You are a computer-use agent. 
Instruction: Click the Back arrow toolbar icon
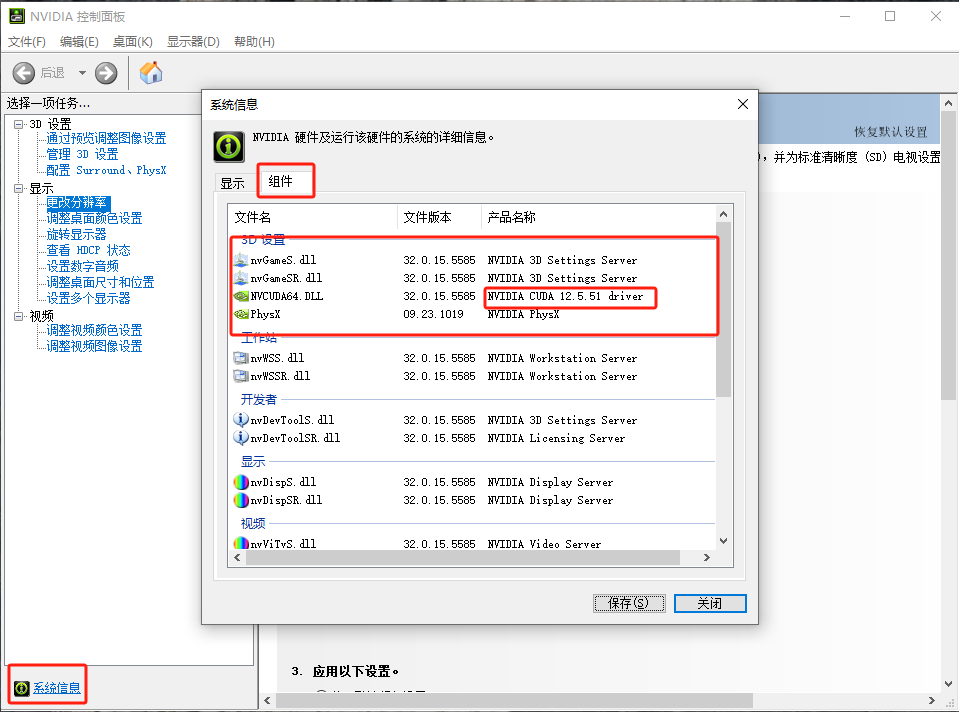tap(24, 73)
